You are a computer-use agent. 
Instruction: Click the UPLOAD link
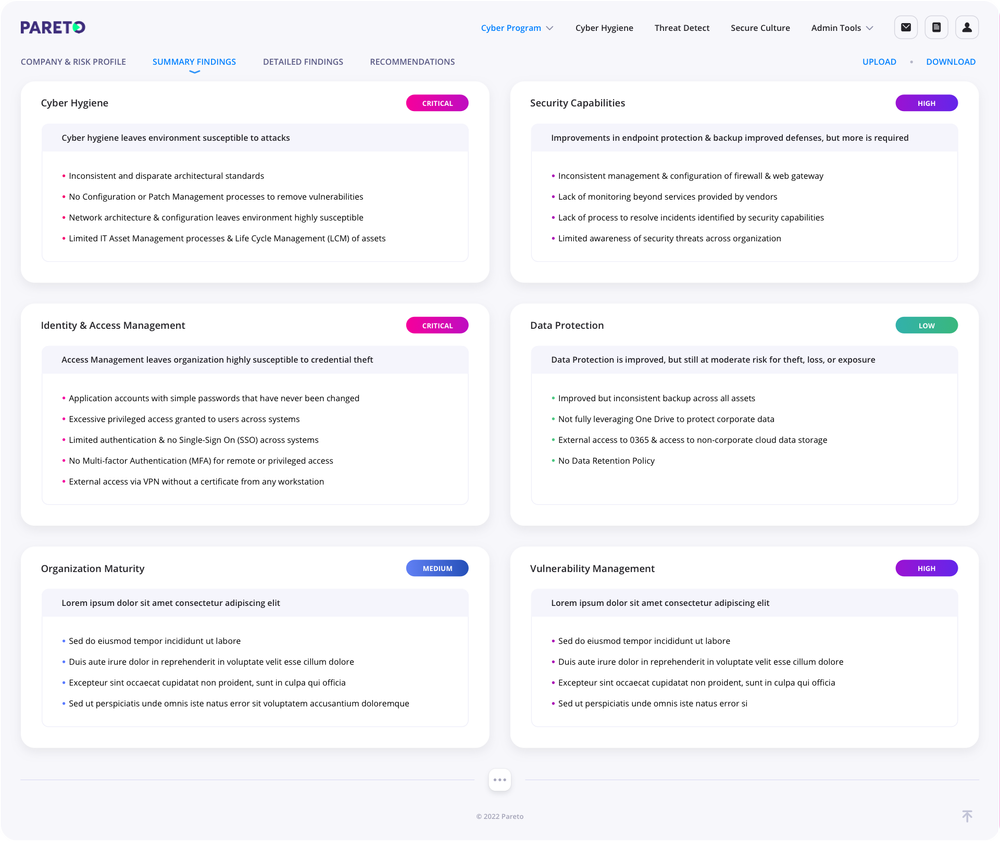click(x=879, y=61)
